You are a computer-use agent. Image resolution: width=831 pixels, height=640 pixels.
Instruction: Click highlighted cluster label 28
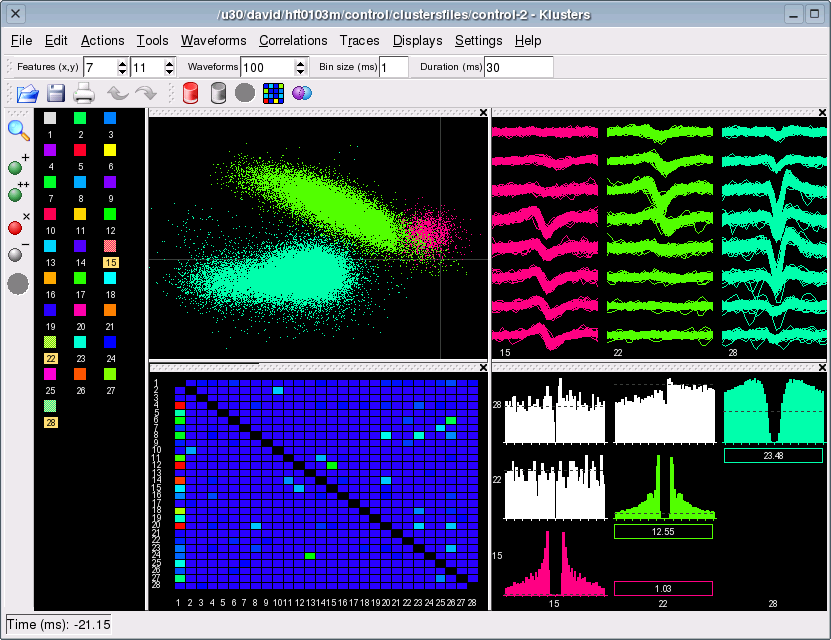point(50,422)
